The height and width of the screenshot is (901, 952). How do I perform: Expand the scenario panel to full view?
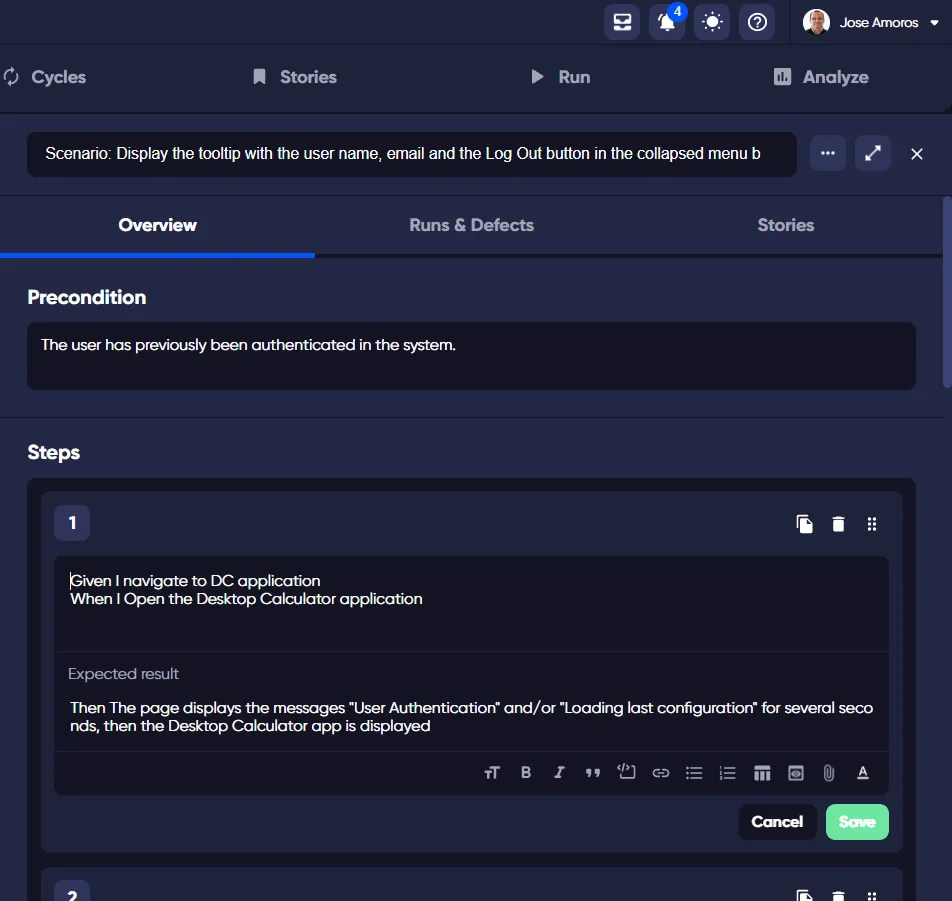pos(872,154)
